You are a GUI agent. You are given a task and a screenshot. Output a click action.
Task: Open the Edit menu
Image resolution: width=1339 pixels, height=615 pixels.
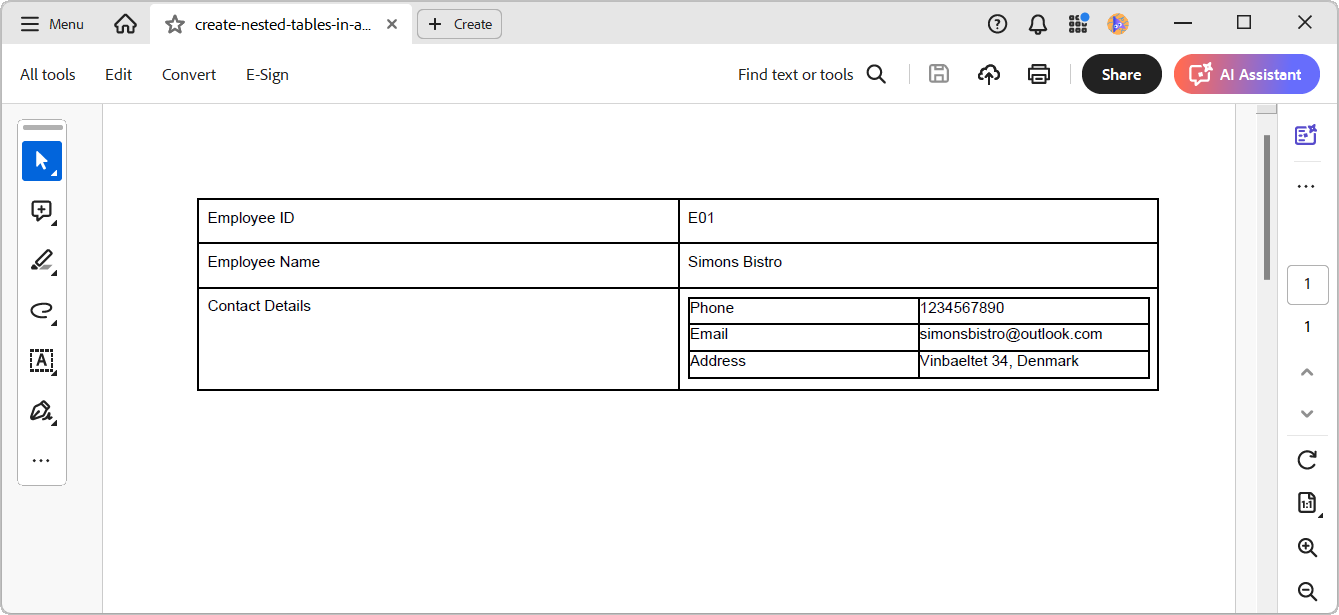pyautogui.click(x=119, y=74)
